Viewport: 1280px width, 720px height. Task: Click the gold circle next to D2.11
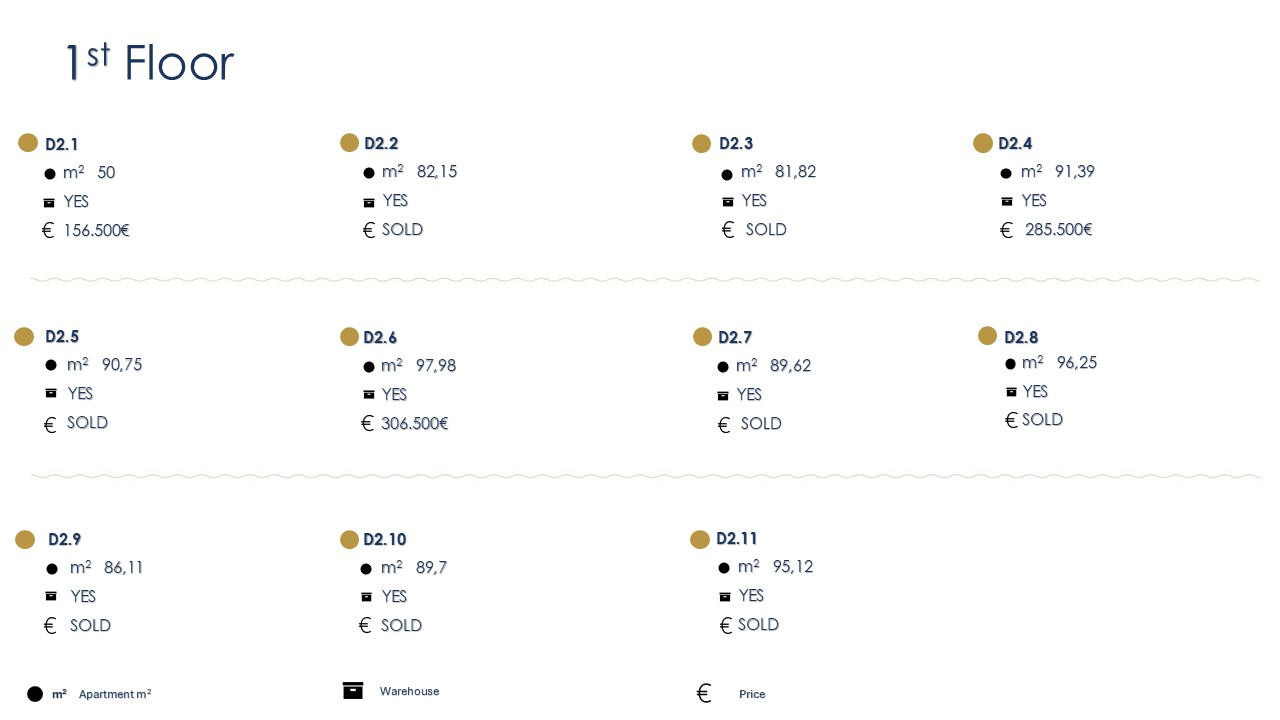[x=700, y=540]
